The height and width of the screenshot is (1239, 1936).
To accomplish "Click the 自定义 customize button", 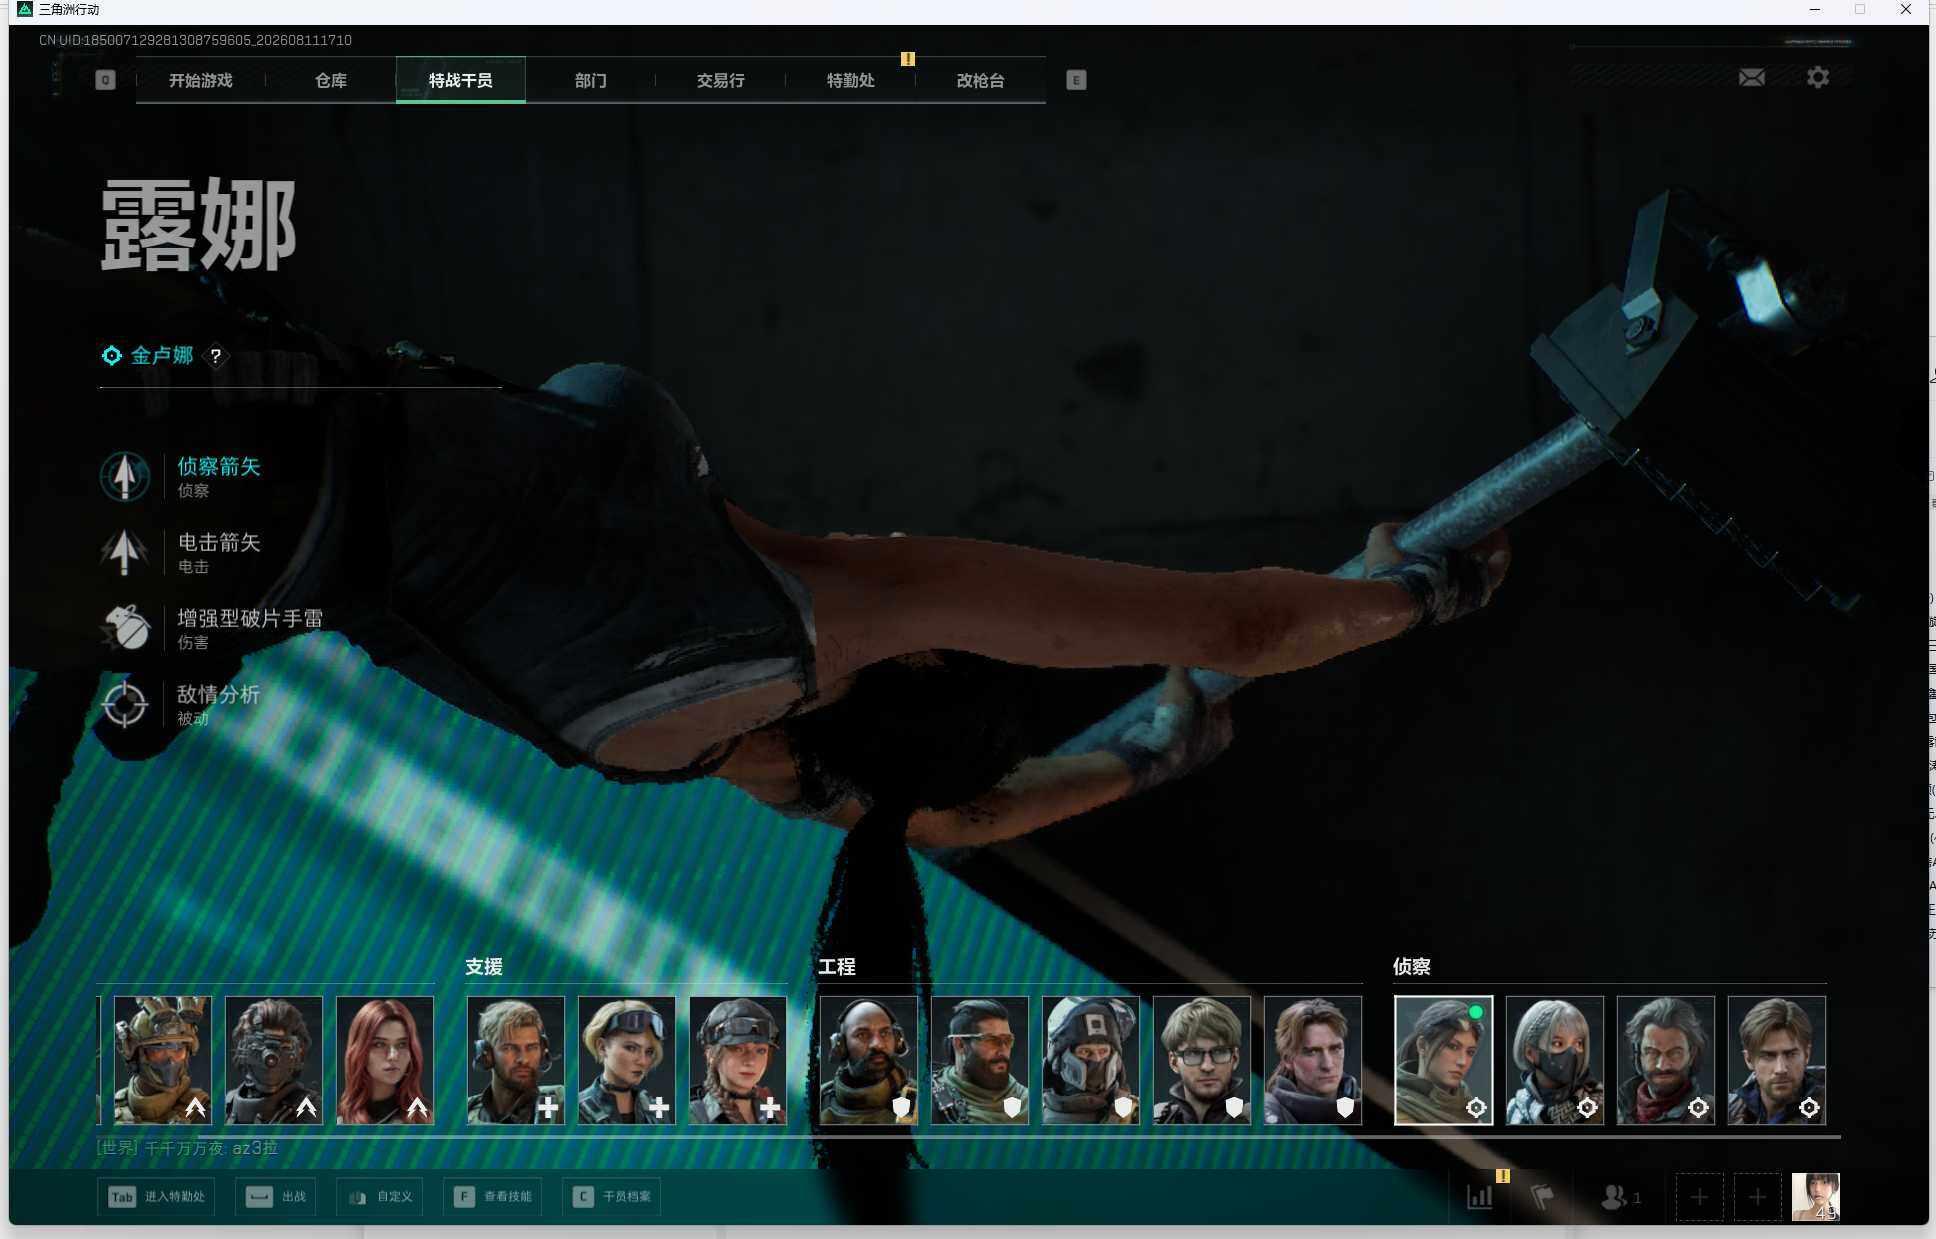I will click(380, 1197).
